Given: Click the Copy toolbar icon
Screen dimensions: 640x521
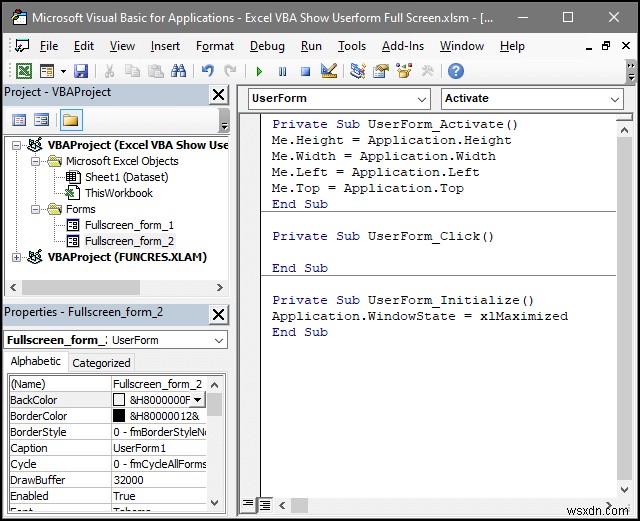Looking at the screenshot, I should pos(132,71).
